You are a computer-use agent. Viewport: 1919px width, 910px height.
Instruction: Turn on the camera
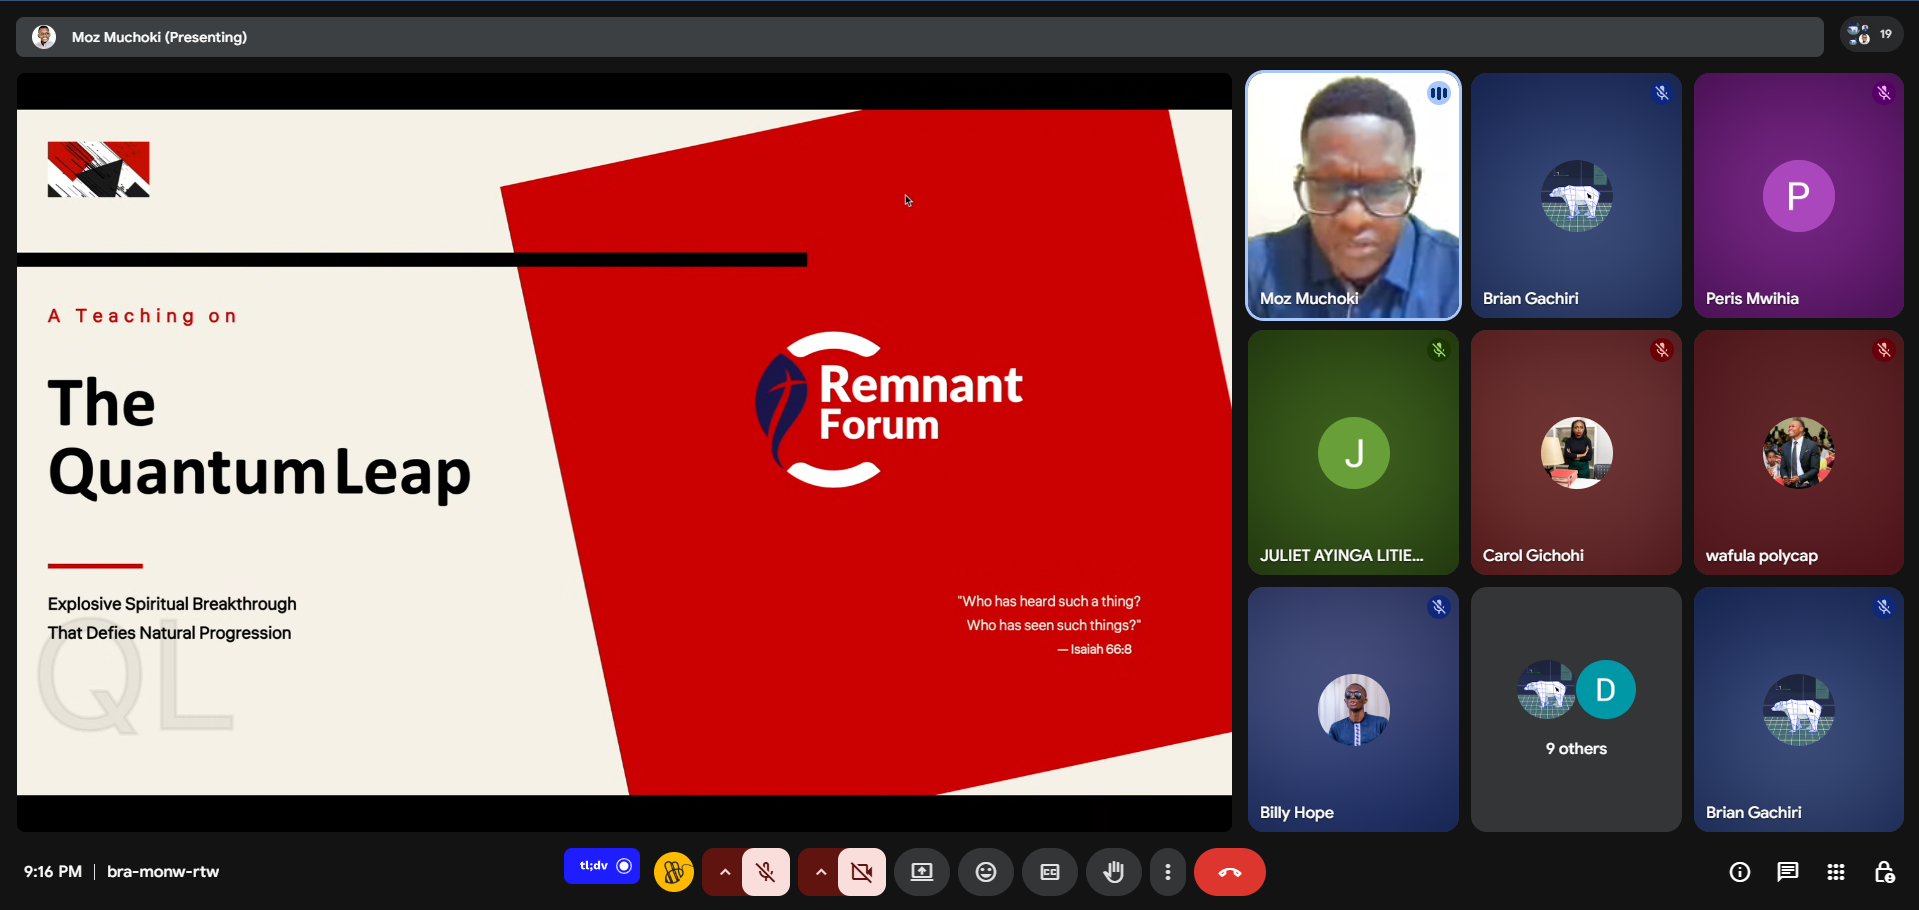pyautogui.click(x=862, y=872)
